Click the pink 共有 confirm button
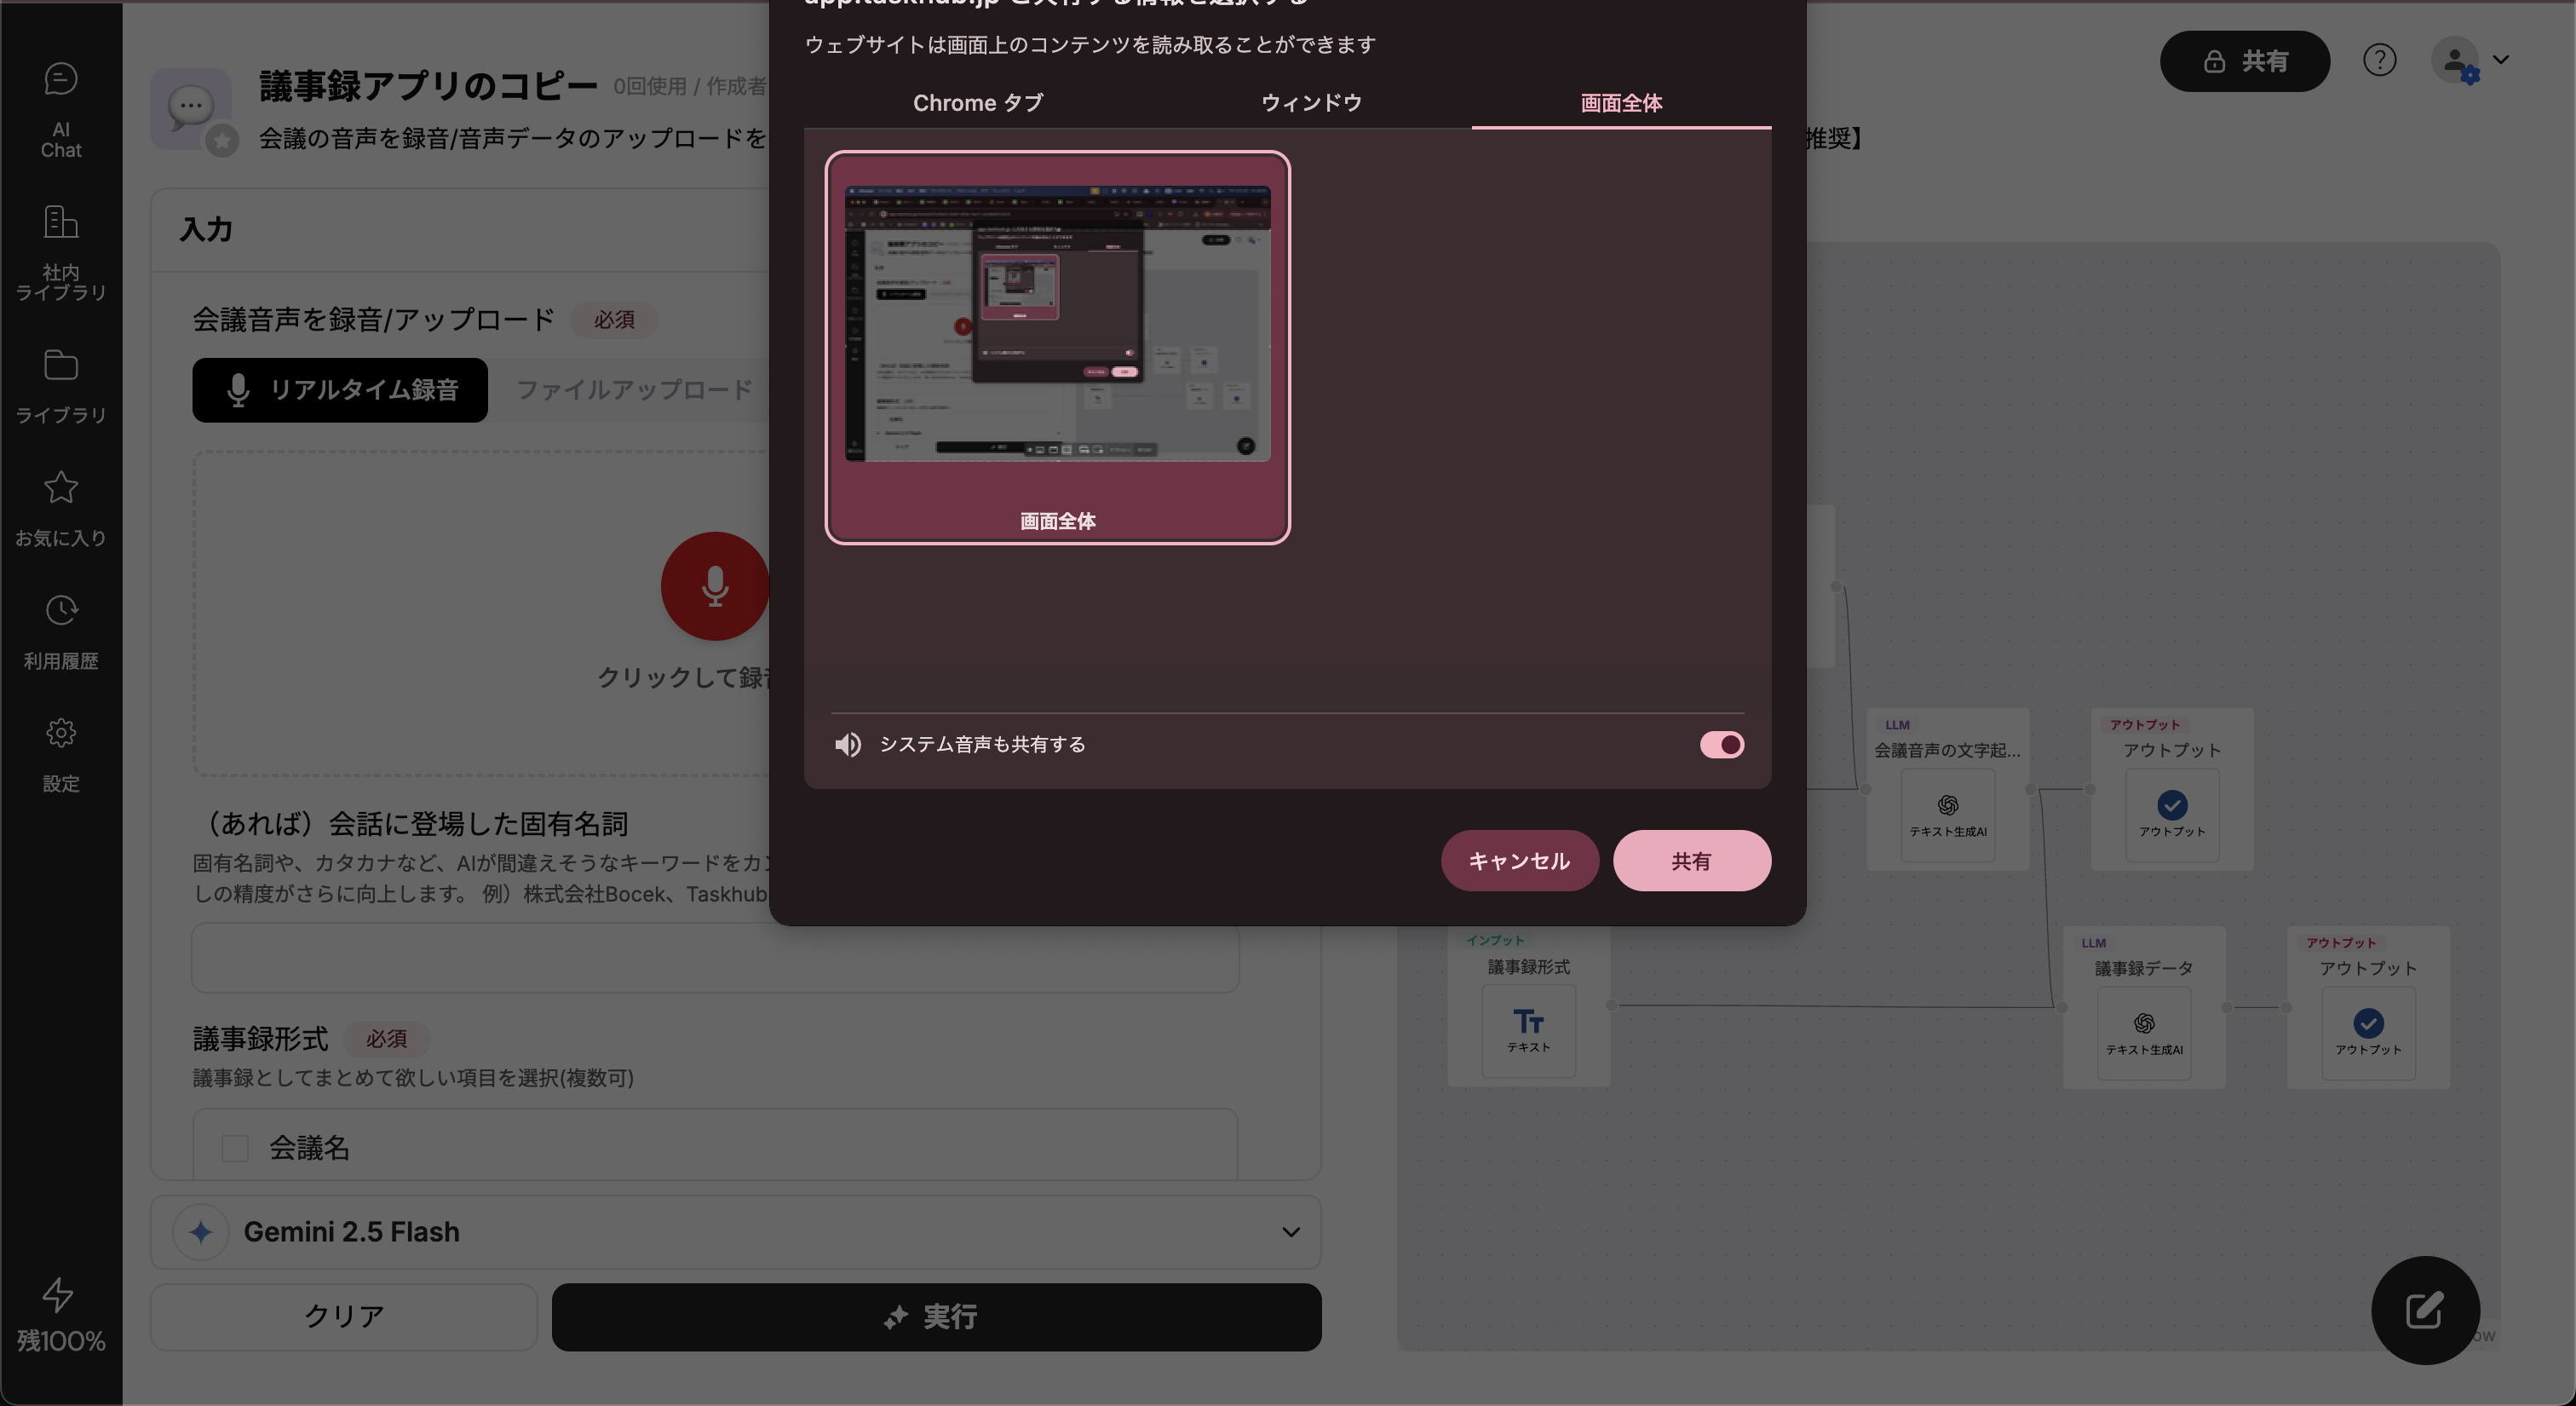The image size is (2576, 1406). point(1691,861)
